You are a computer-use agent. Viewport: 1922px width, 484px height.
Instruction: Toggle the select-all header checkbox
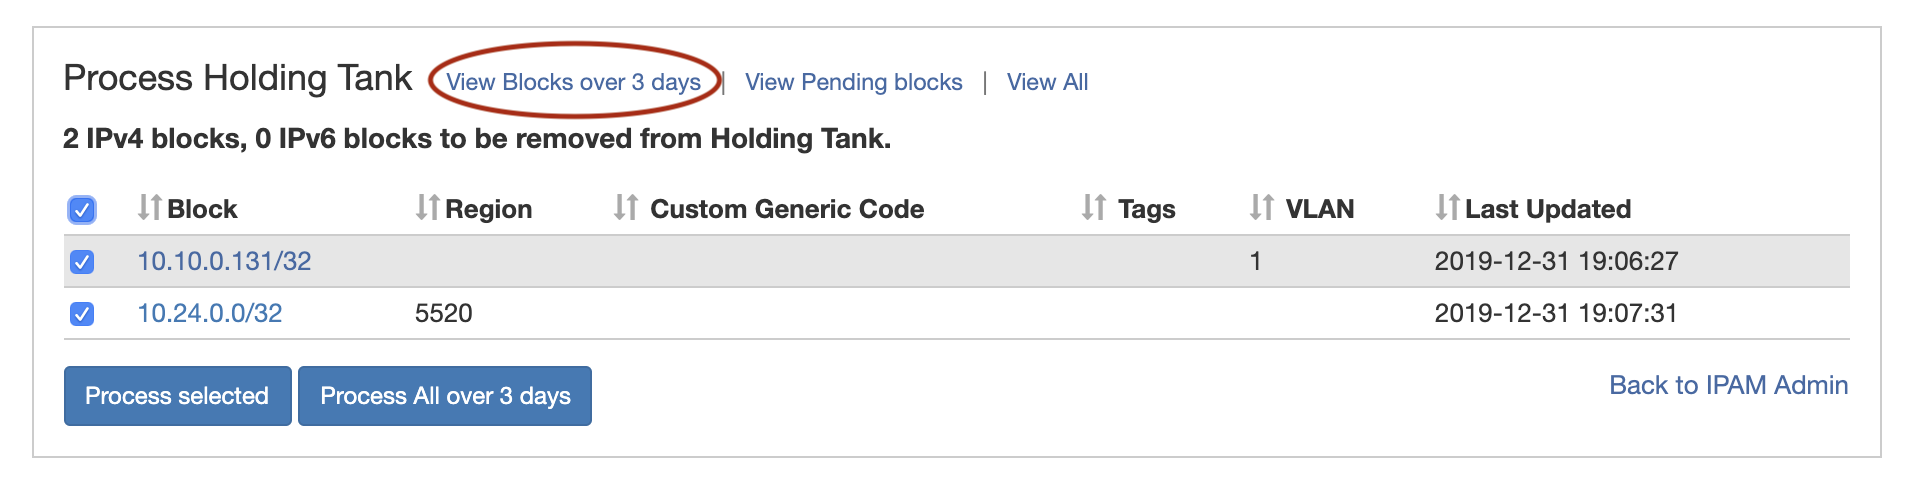coord(82,210)
